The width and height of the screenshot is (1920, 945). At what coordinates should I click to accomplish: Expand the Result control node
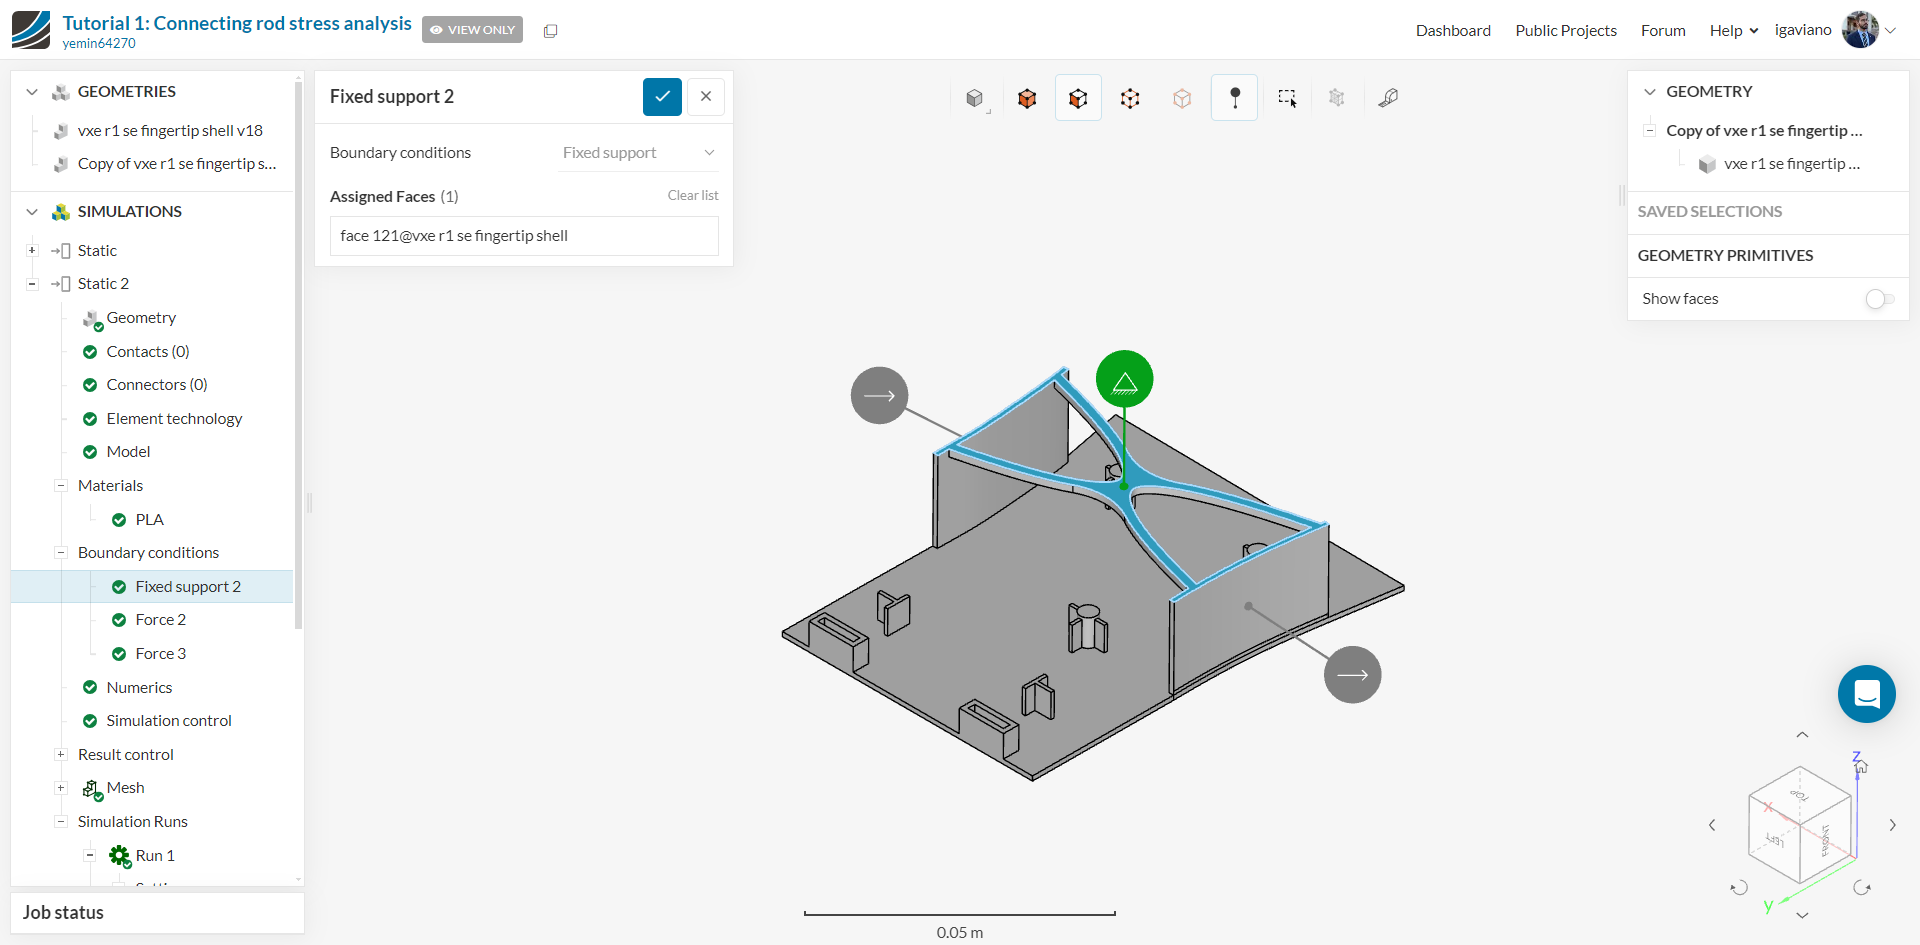[61, 755]
